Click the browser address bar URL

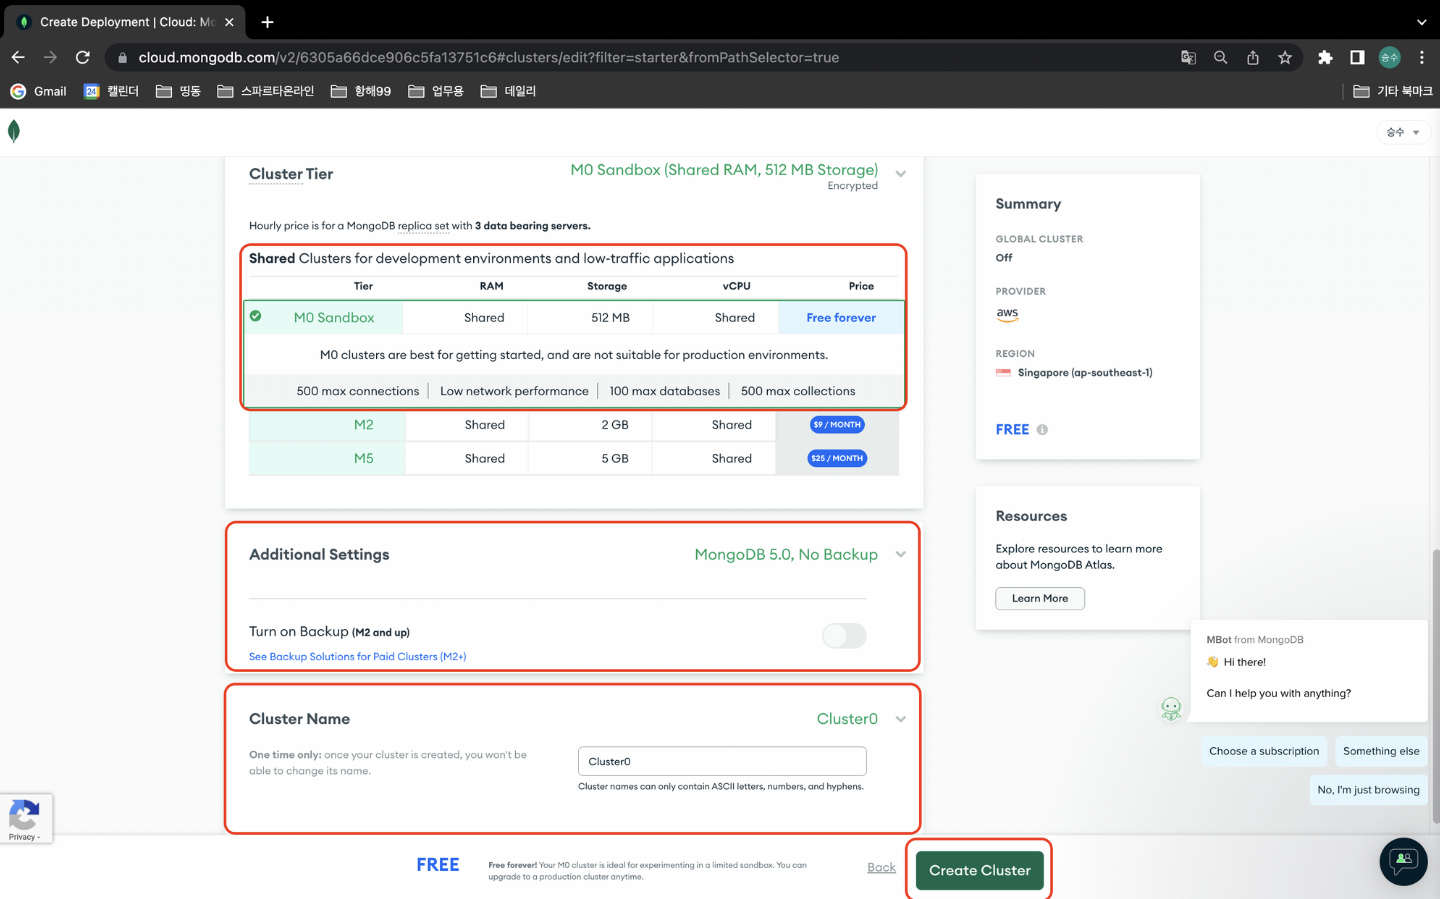coord(488,58)
